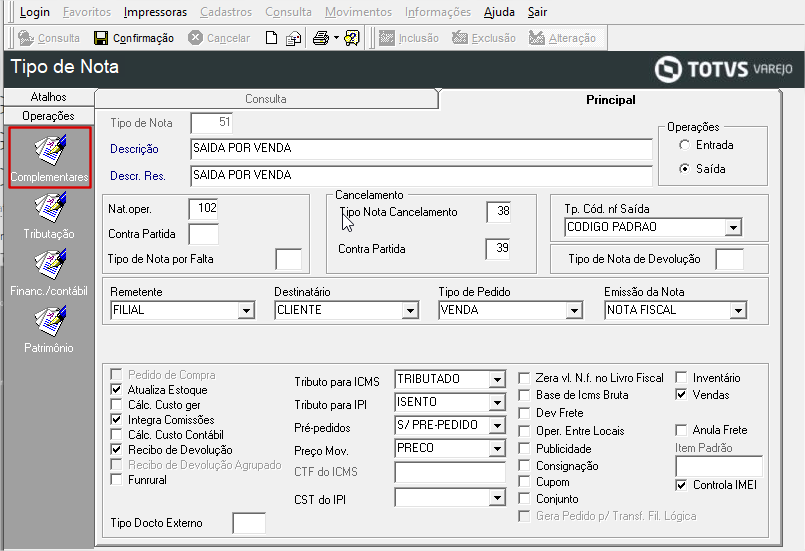
Task: Enable Base de Icms Bruta checkbox
Action: 524,395
